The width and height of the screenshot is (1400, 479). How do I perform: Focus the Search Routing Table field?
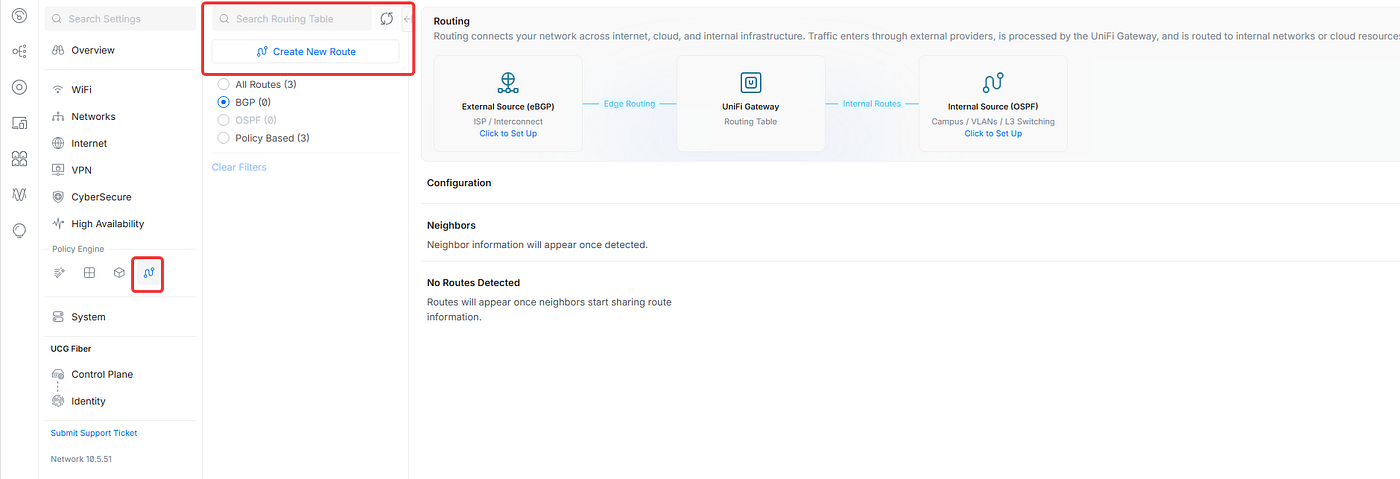(292, 19)
